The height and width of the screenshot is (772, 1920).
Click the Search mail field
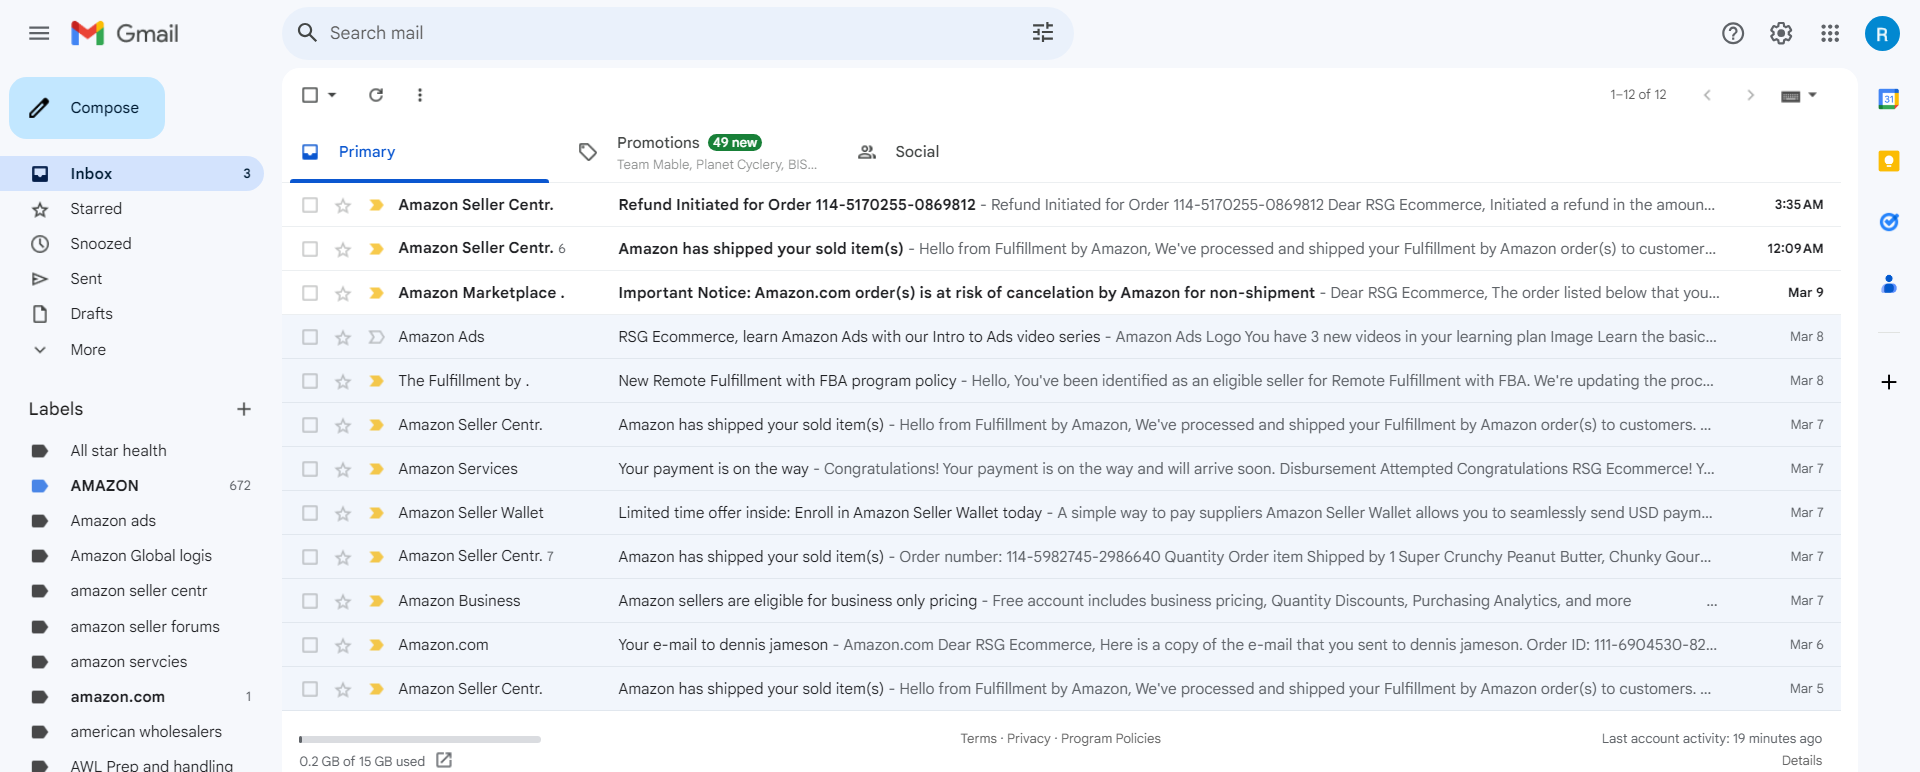point(677,33)
